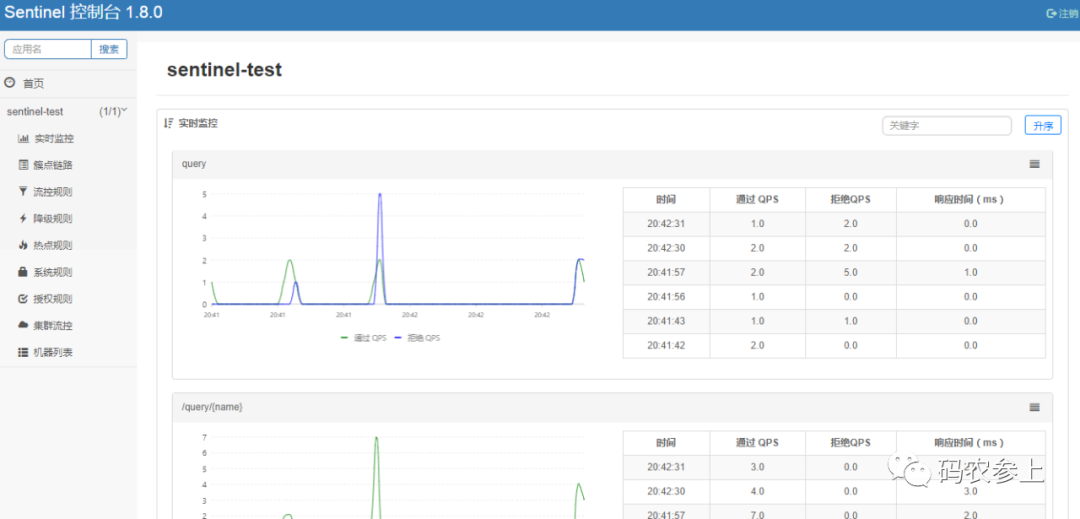This screenshot has height=519, width=1080.
Task: Click the lock icon for 系统规则
Action: [23, 272]
